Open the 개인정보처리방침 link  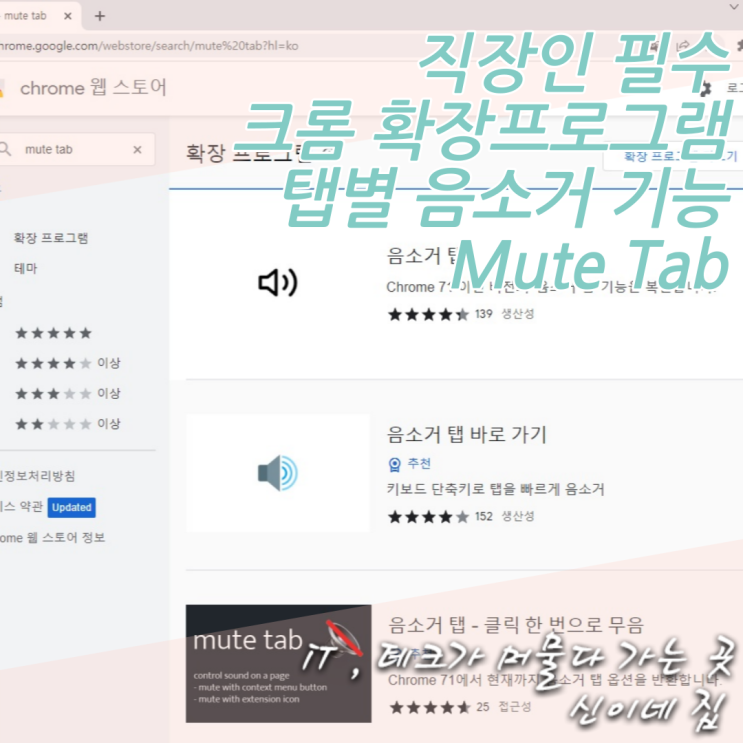click(37, 476)
